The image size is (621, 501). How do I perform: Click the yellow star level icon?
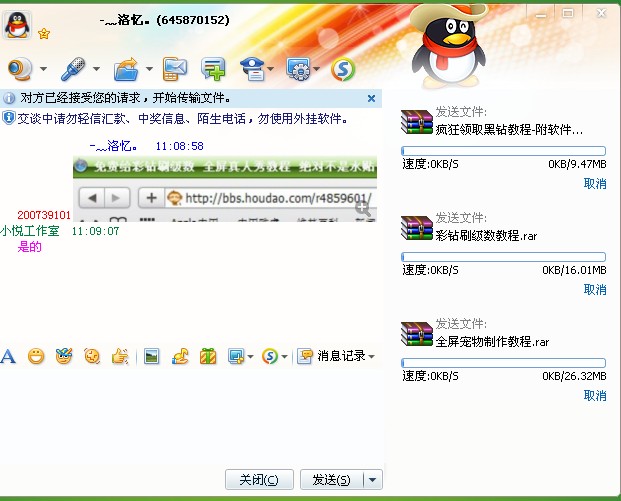pos(44,34)
